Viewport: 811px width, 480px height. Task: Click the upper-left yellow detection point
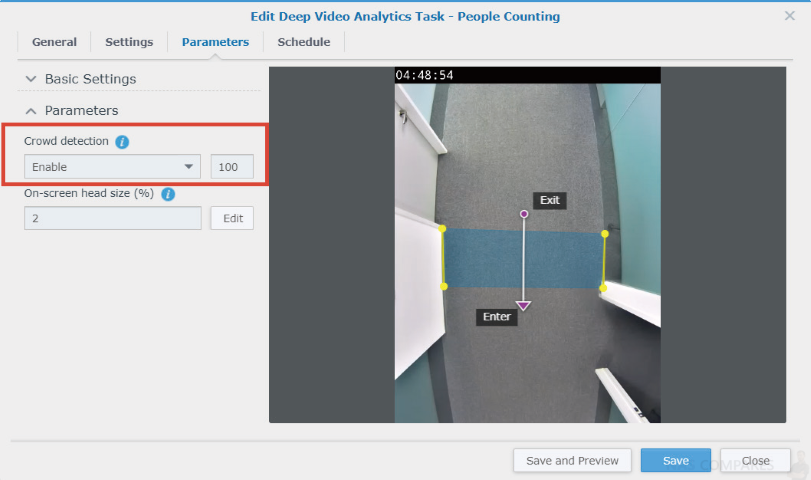click(442, 229)
